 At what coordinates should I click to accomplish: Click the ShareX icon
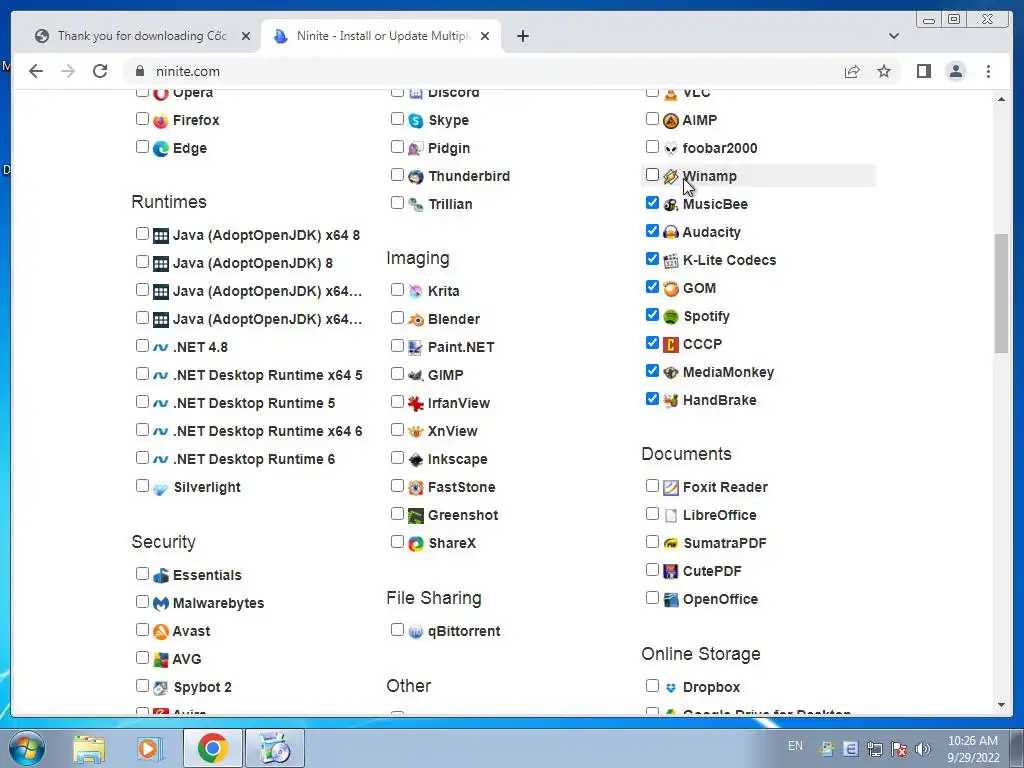416,544
